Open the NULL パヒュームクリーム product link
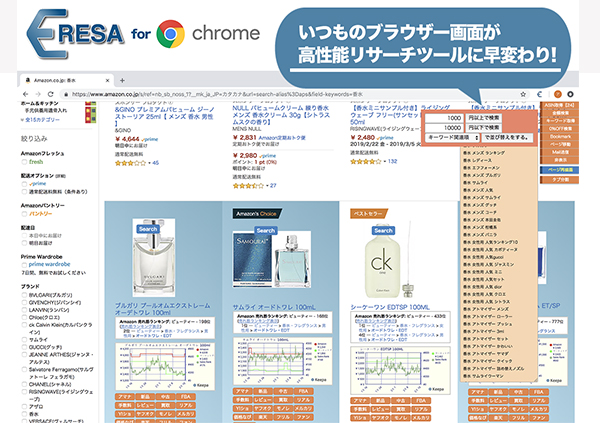The width and height of the screenshot is (600, 423). coord(281,115)
